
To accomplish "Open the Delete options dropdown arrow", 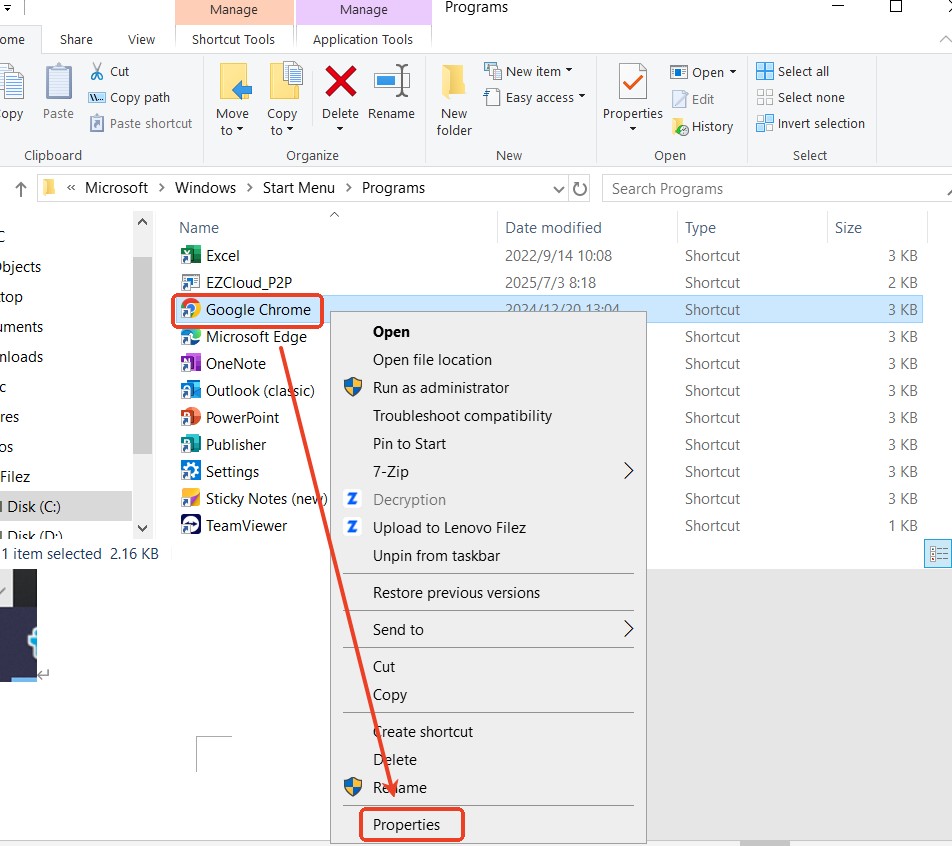I will click(x=340, y=129).
